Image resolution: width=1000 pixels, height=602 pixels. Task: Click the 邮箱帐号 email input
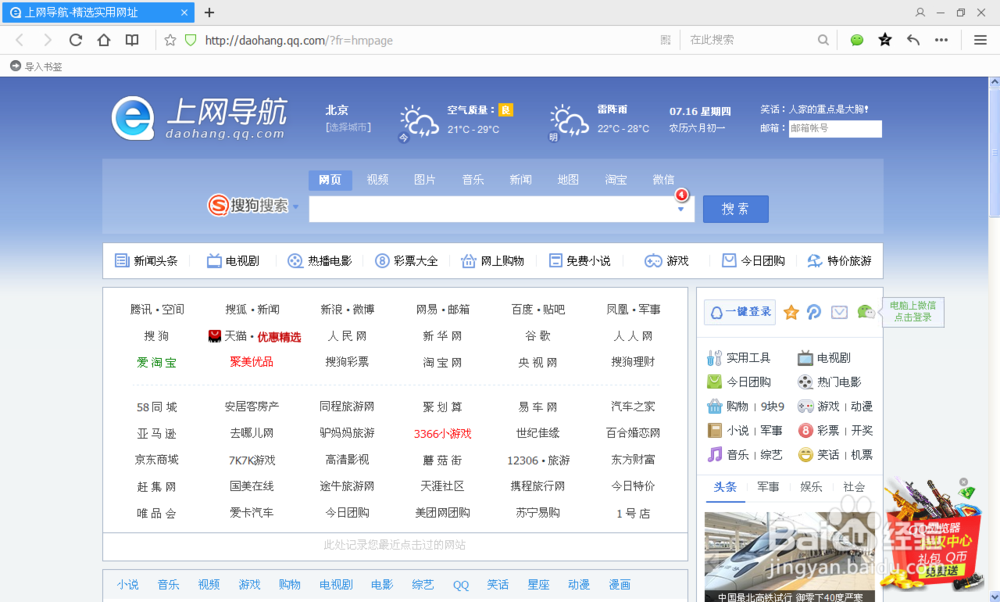pyautogui.click(x=835, y=128)
